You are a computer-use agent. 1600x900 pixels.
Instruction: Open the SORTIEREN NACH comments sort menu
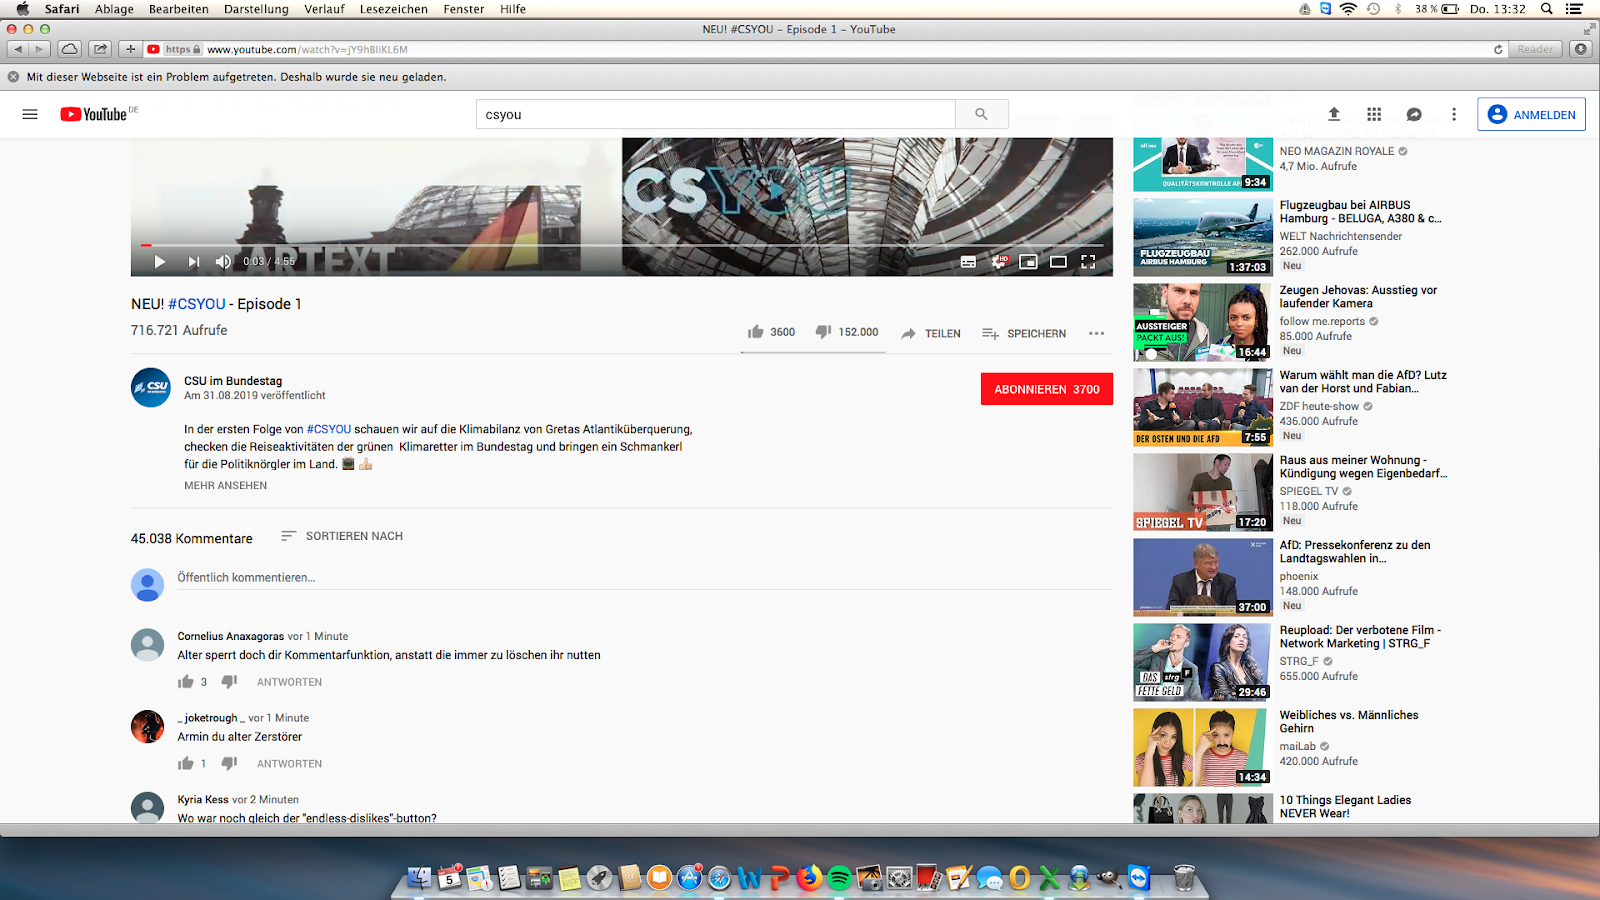pos(342,536)
